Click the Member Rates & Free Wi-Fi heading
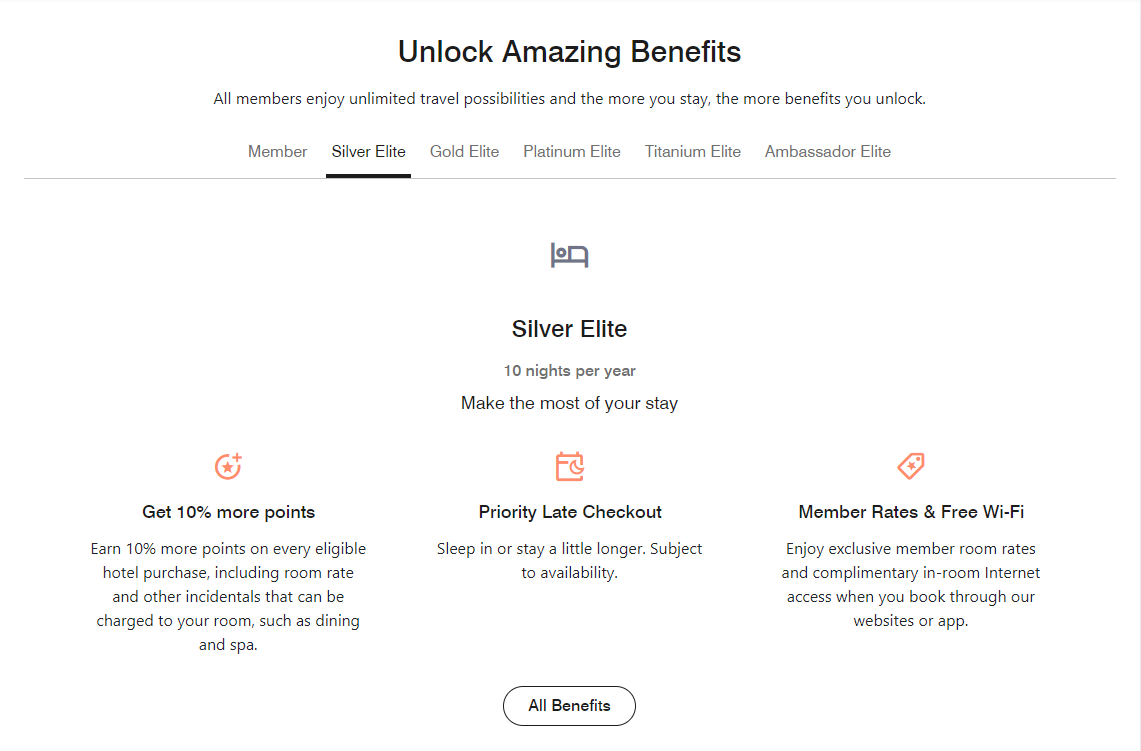This screenshot has height=751, width=1141. click(910, 511)
